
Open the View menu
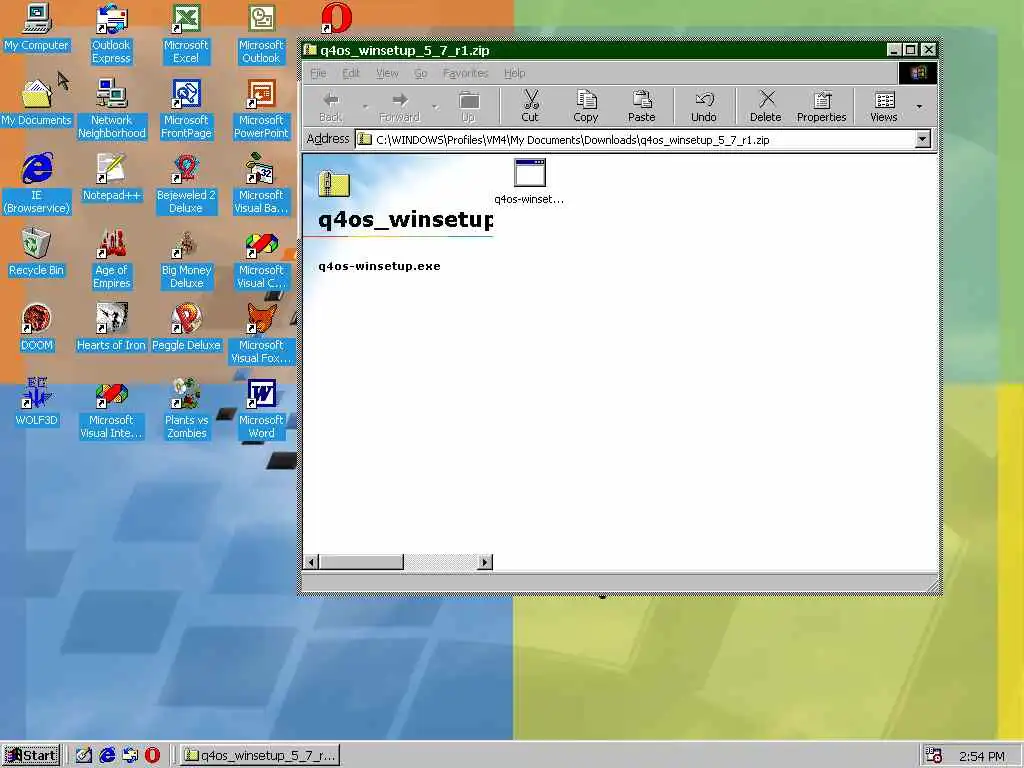click(387, 73)
